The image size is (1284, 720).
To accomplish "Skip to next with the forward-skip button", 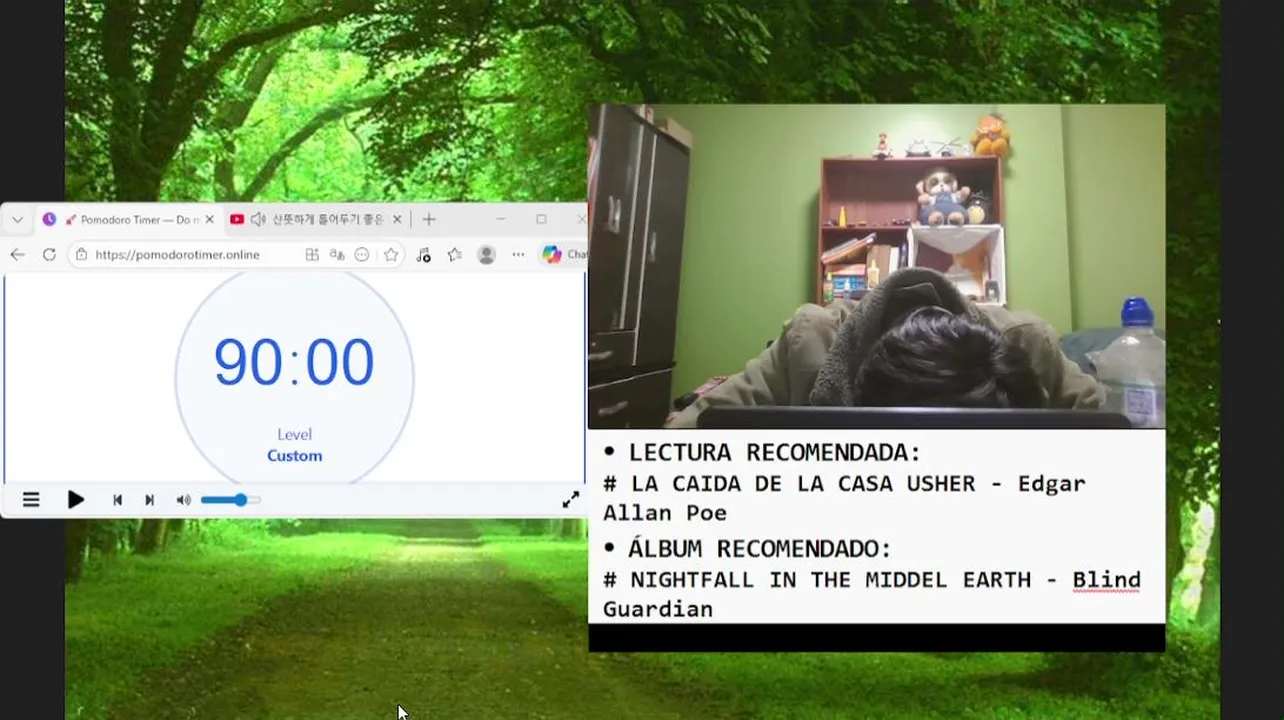I will point(149,500).
